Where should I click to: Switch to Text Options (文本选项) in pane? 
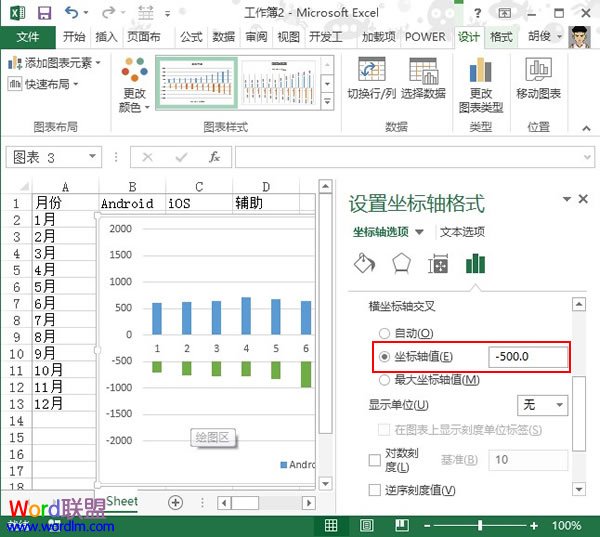(462, 232)
